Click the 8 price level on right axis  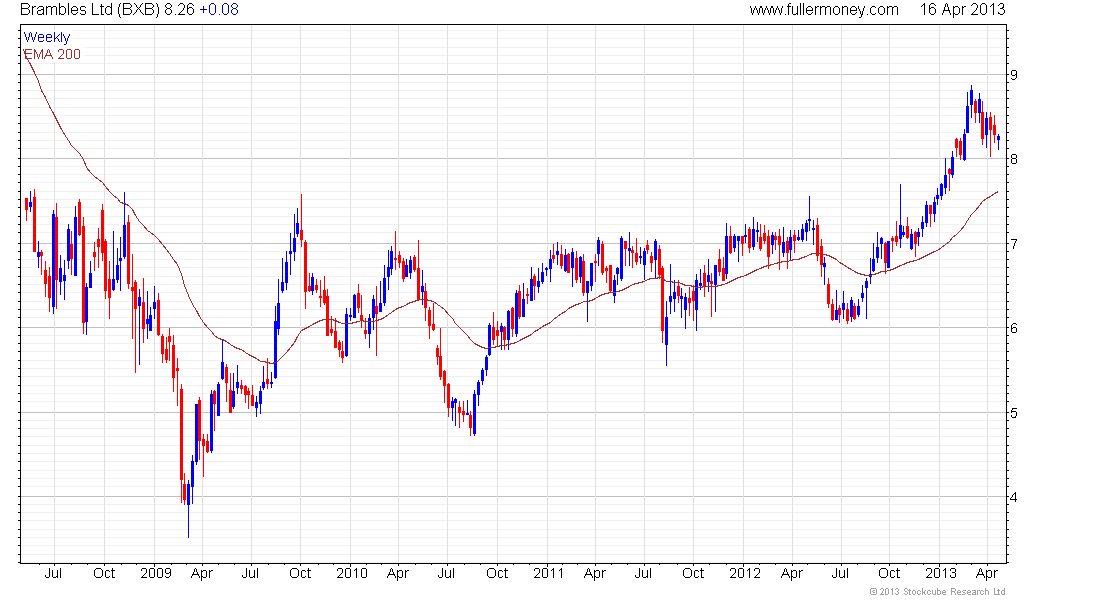click(x=1014, y=159)
